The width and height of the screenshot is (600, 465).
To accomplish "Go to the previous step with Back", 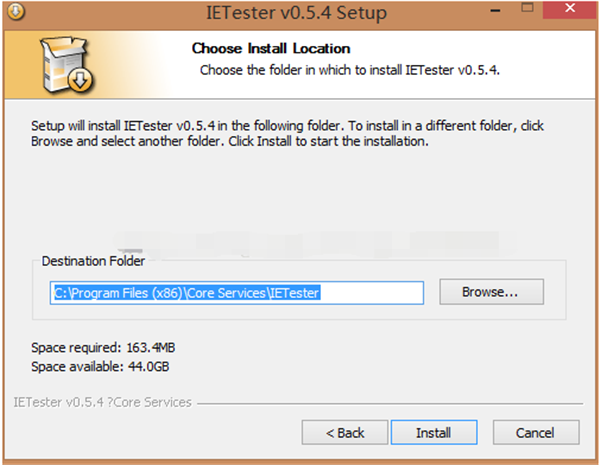I will point(345,433).
